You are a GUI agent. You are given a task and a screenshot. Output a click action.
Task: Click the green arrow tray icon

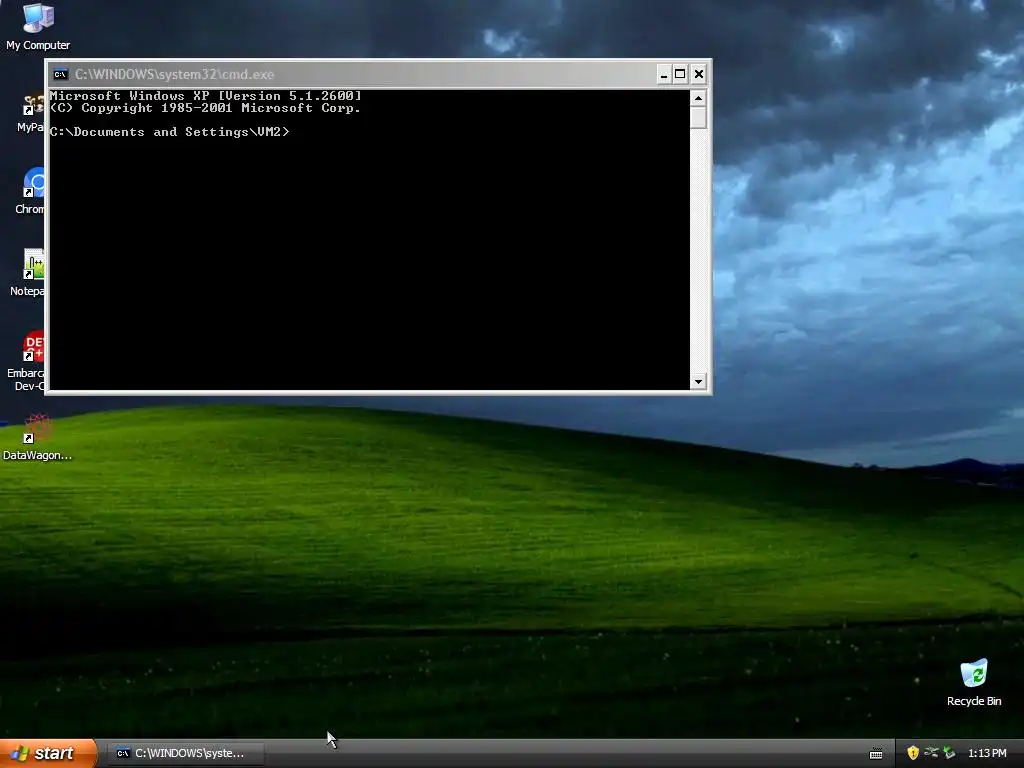point(950,753)
